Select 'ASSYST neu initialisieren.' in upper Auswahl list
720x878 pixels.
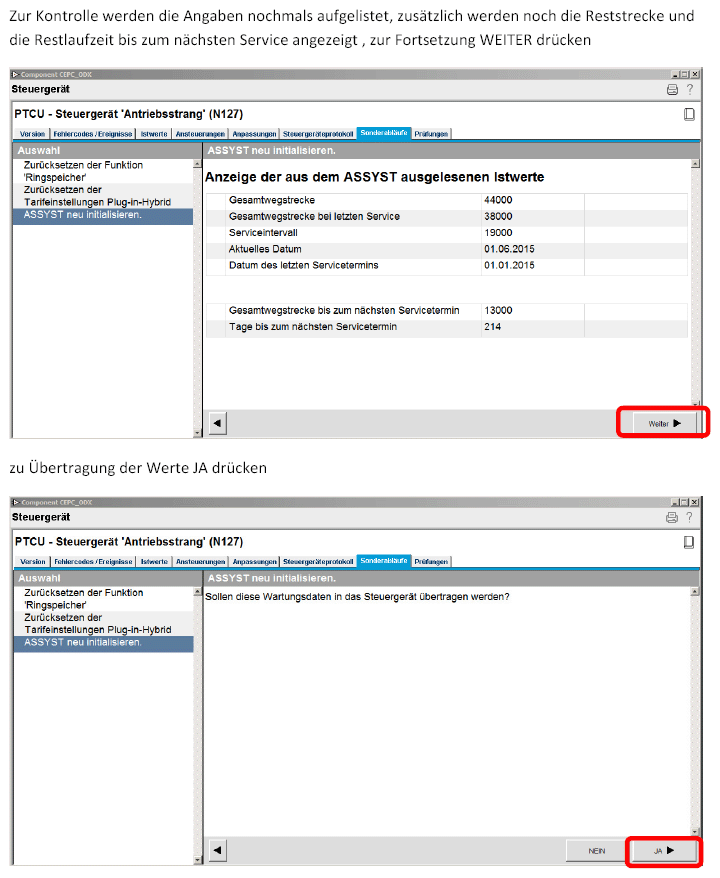103,216
